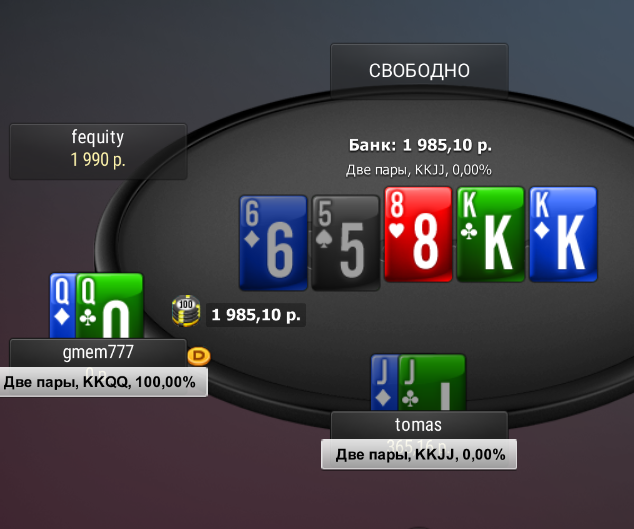Click the Банк: 1 985,10 р. label
634x529 pixels.
(x=420, y=145)
